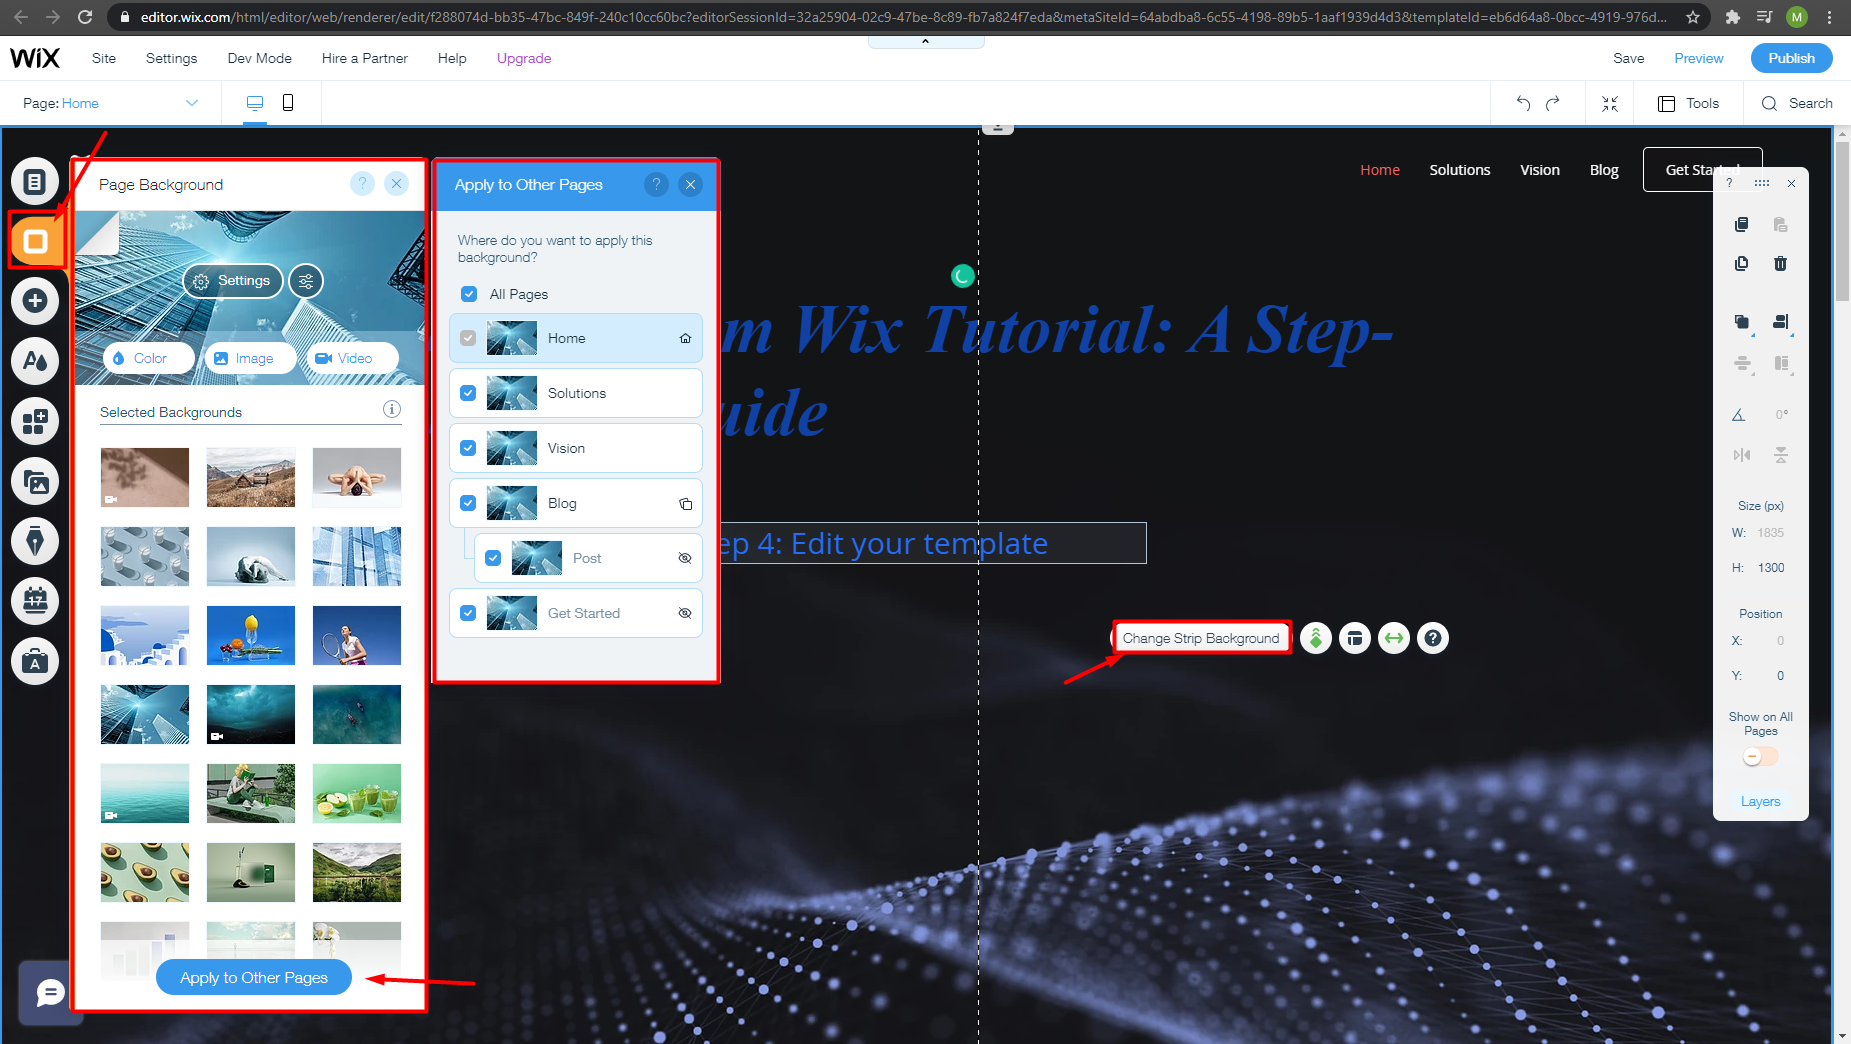This screenshot has width=1851, height=1044.
Task: Click the Selected Backgrounds info icon
Action: 392,409
